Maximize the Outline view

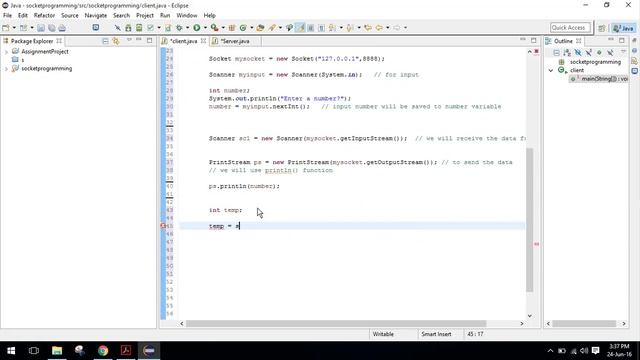[622, 40]
